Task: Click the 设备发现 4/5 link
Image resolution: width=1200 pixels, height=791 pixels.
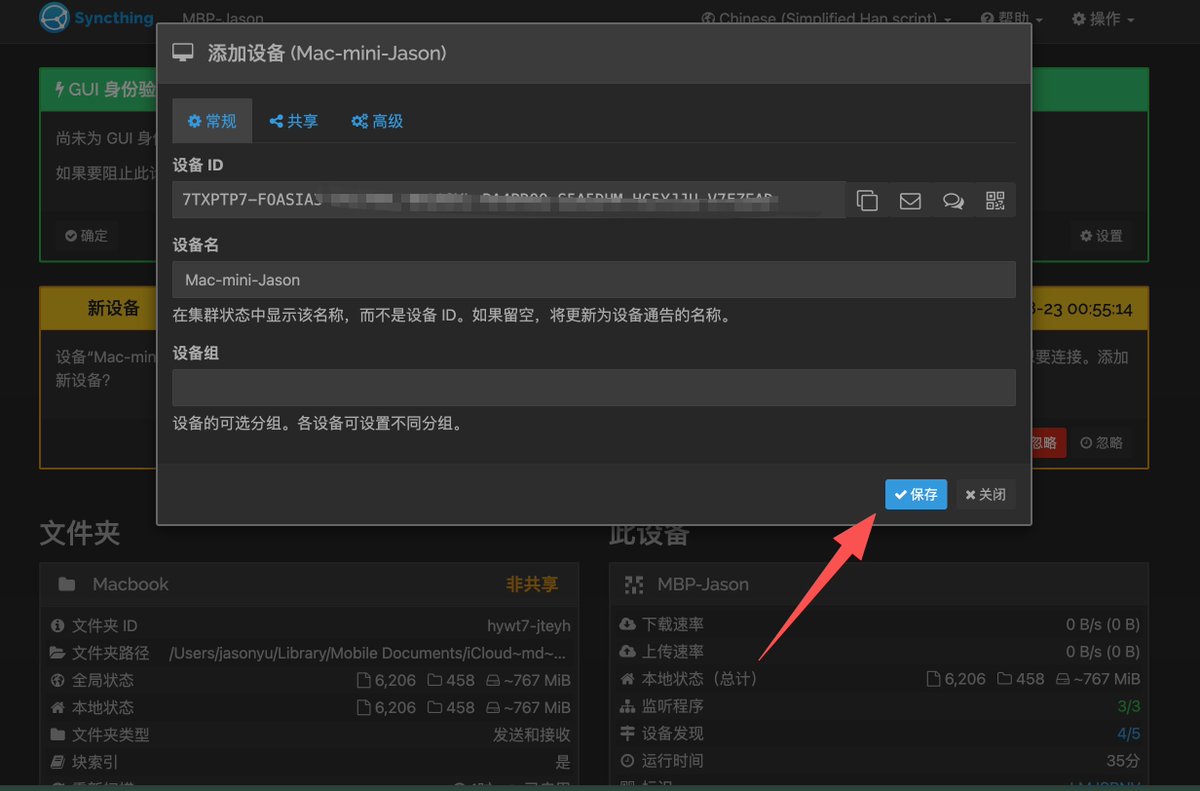Action: [x=1128, y=733]
